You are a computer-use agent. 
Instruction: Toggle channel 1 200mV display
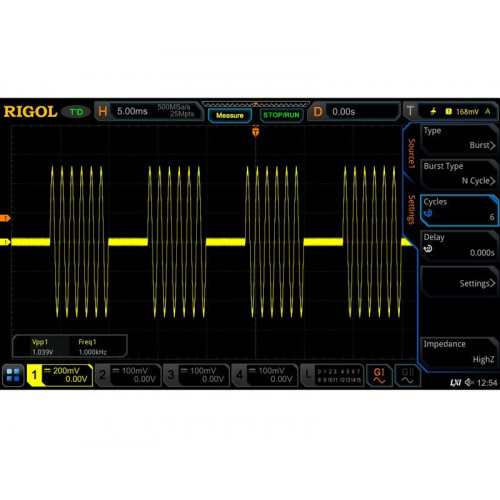point(60,375)
